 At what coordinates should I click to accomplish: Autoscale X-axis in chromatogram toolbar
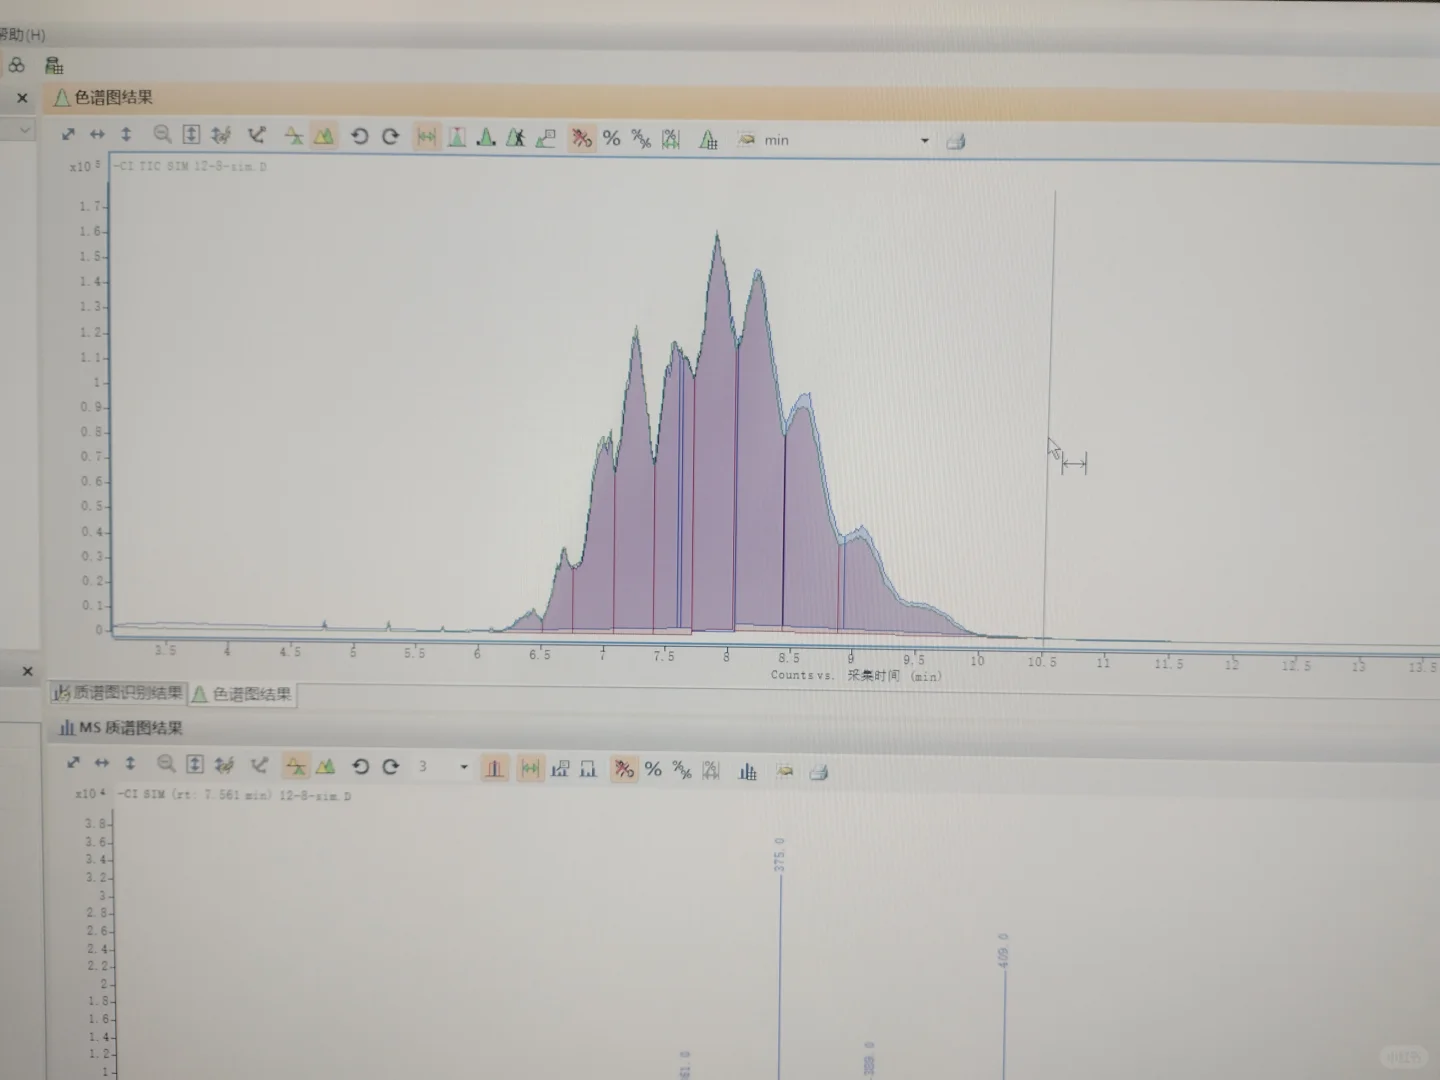coord(97,134)
